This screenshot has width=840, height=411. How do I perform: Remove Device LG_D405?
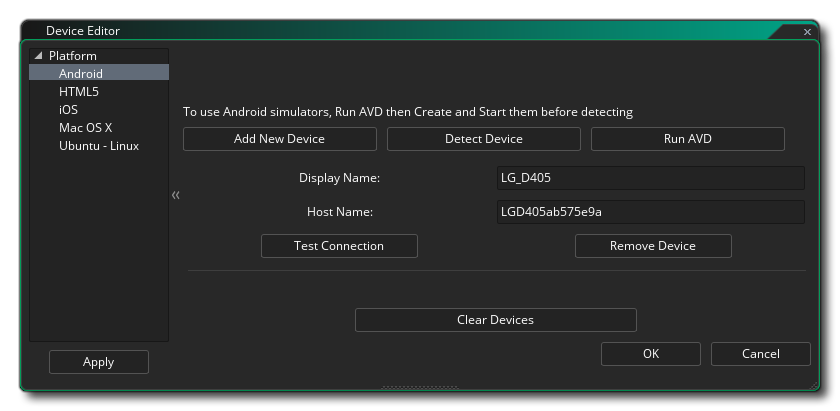click(x=652, y=246)
